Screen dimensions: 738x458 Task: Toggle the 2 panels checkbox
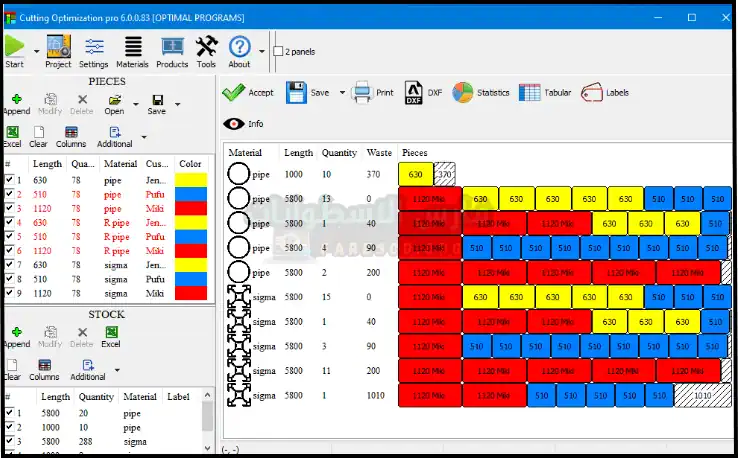coord(278,51)
